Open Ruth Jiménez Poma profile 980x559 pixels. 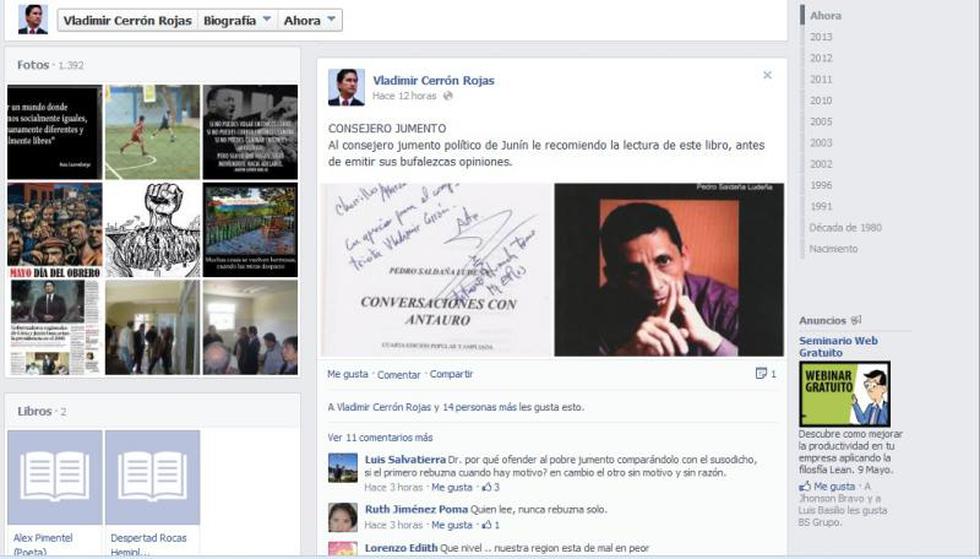coord(416,509)
